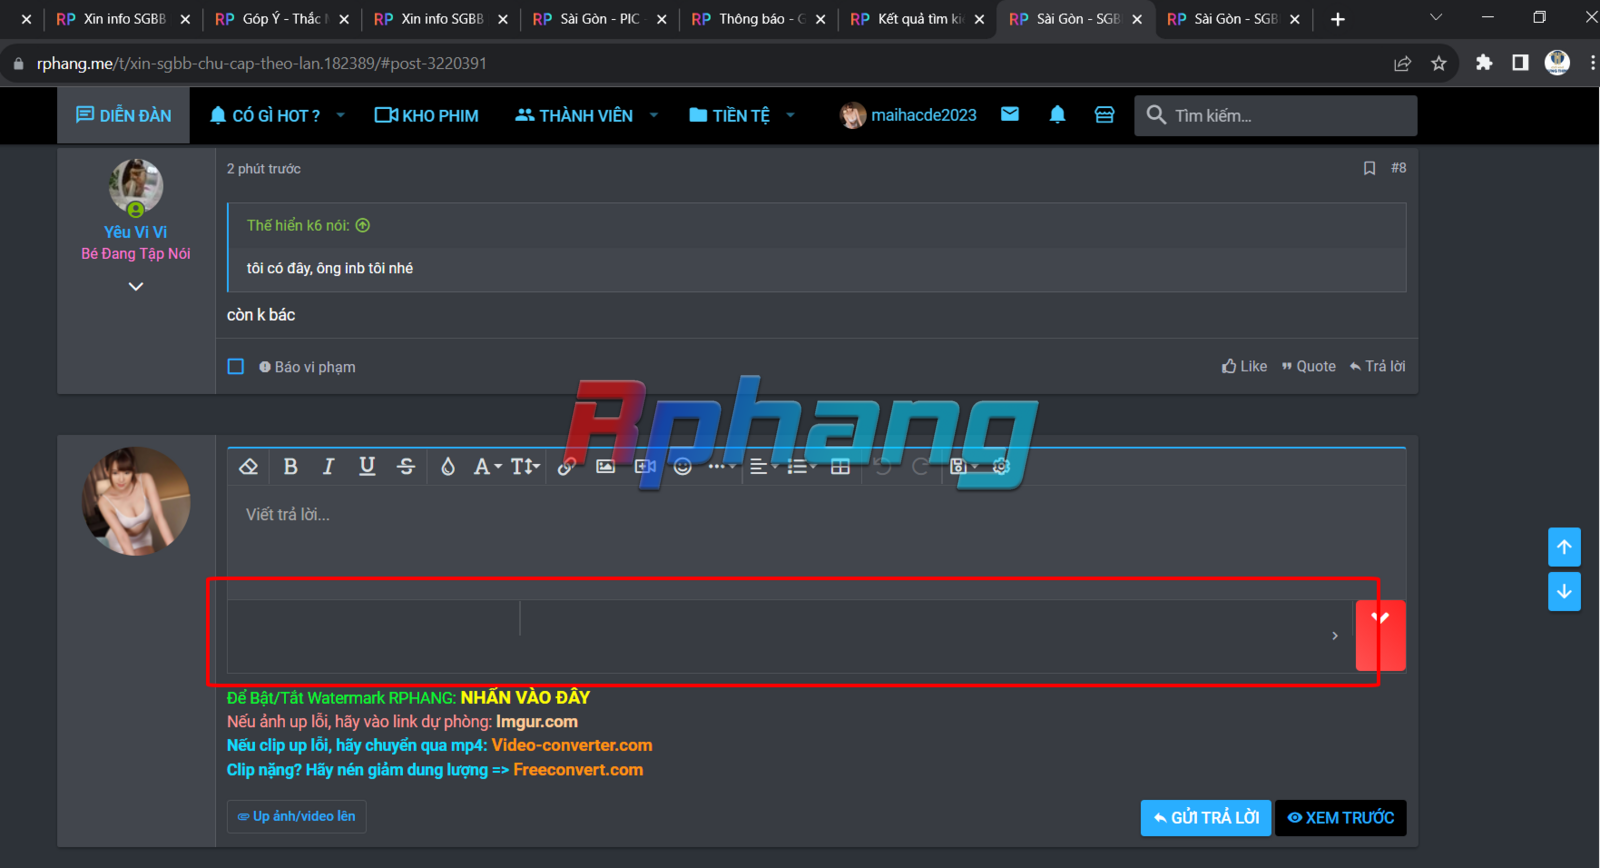Go to DIỄN ĐÀN in navigation bar
Screen dimensions: 1600x868
point(124,115)
